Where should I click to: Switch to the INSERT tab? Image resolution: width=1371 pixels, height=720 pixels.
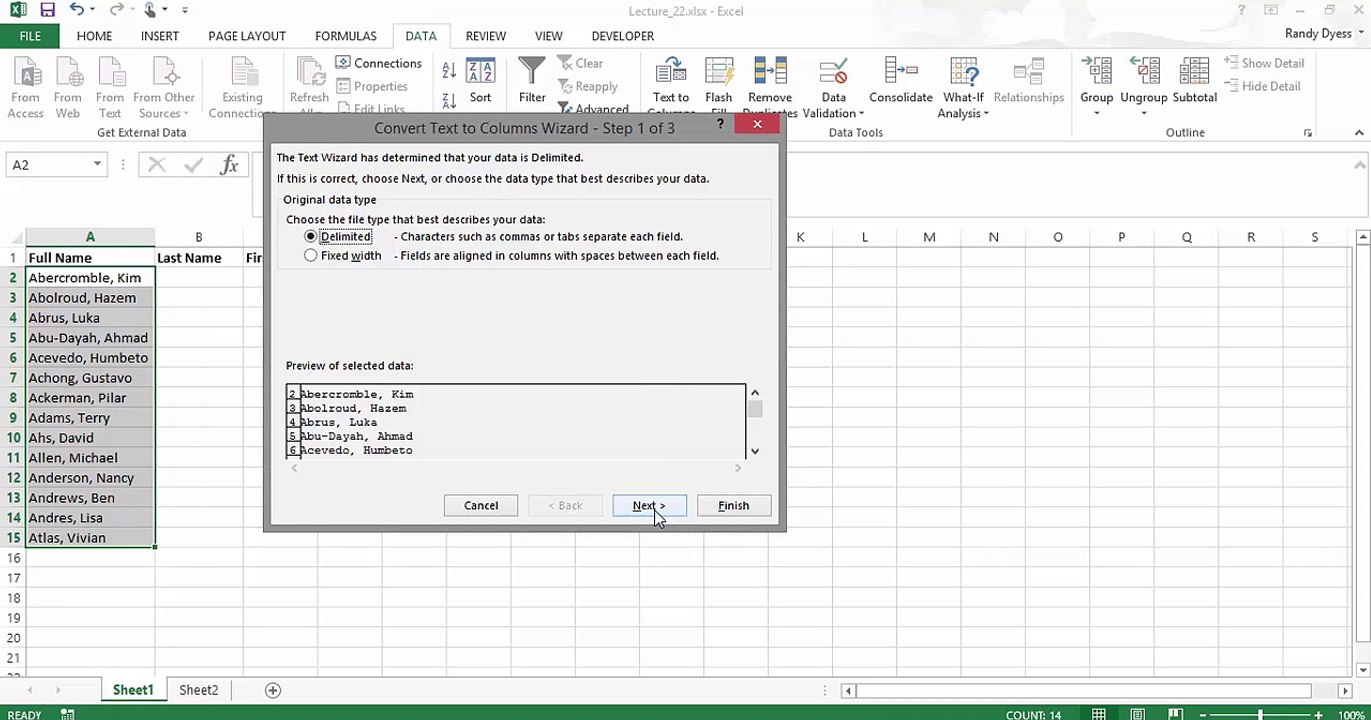pyautogui.click(x=160, y=36)
